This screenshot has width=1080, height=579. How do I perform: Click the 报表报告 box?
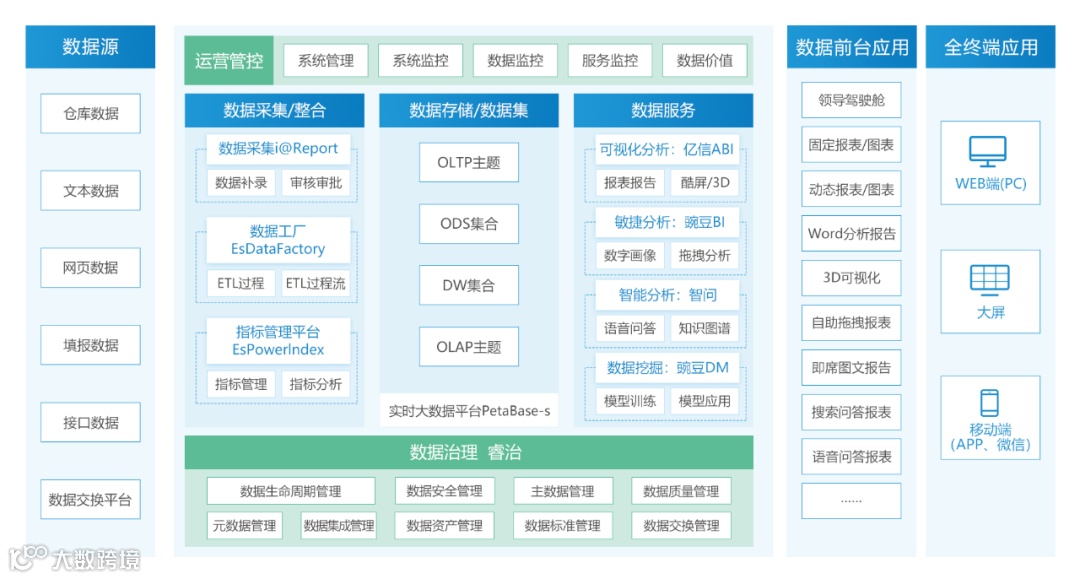click(630, 182)
